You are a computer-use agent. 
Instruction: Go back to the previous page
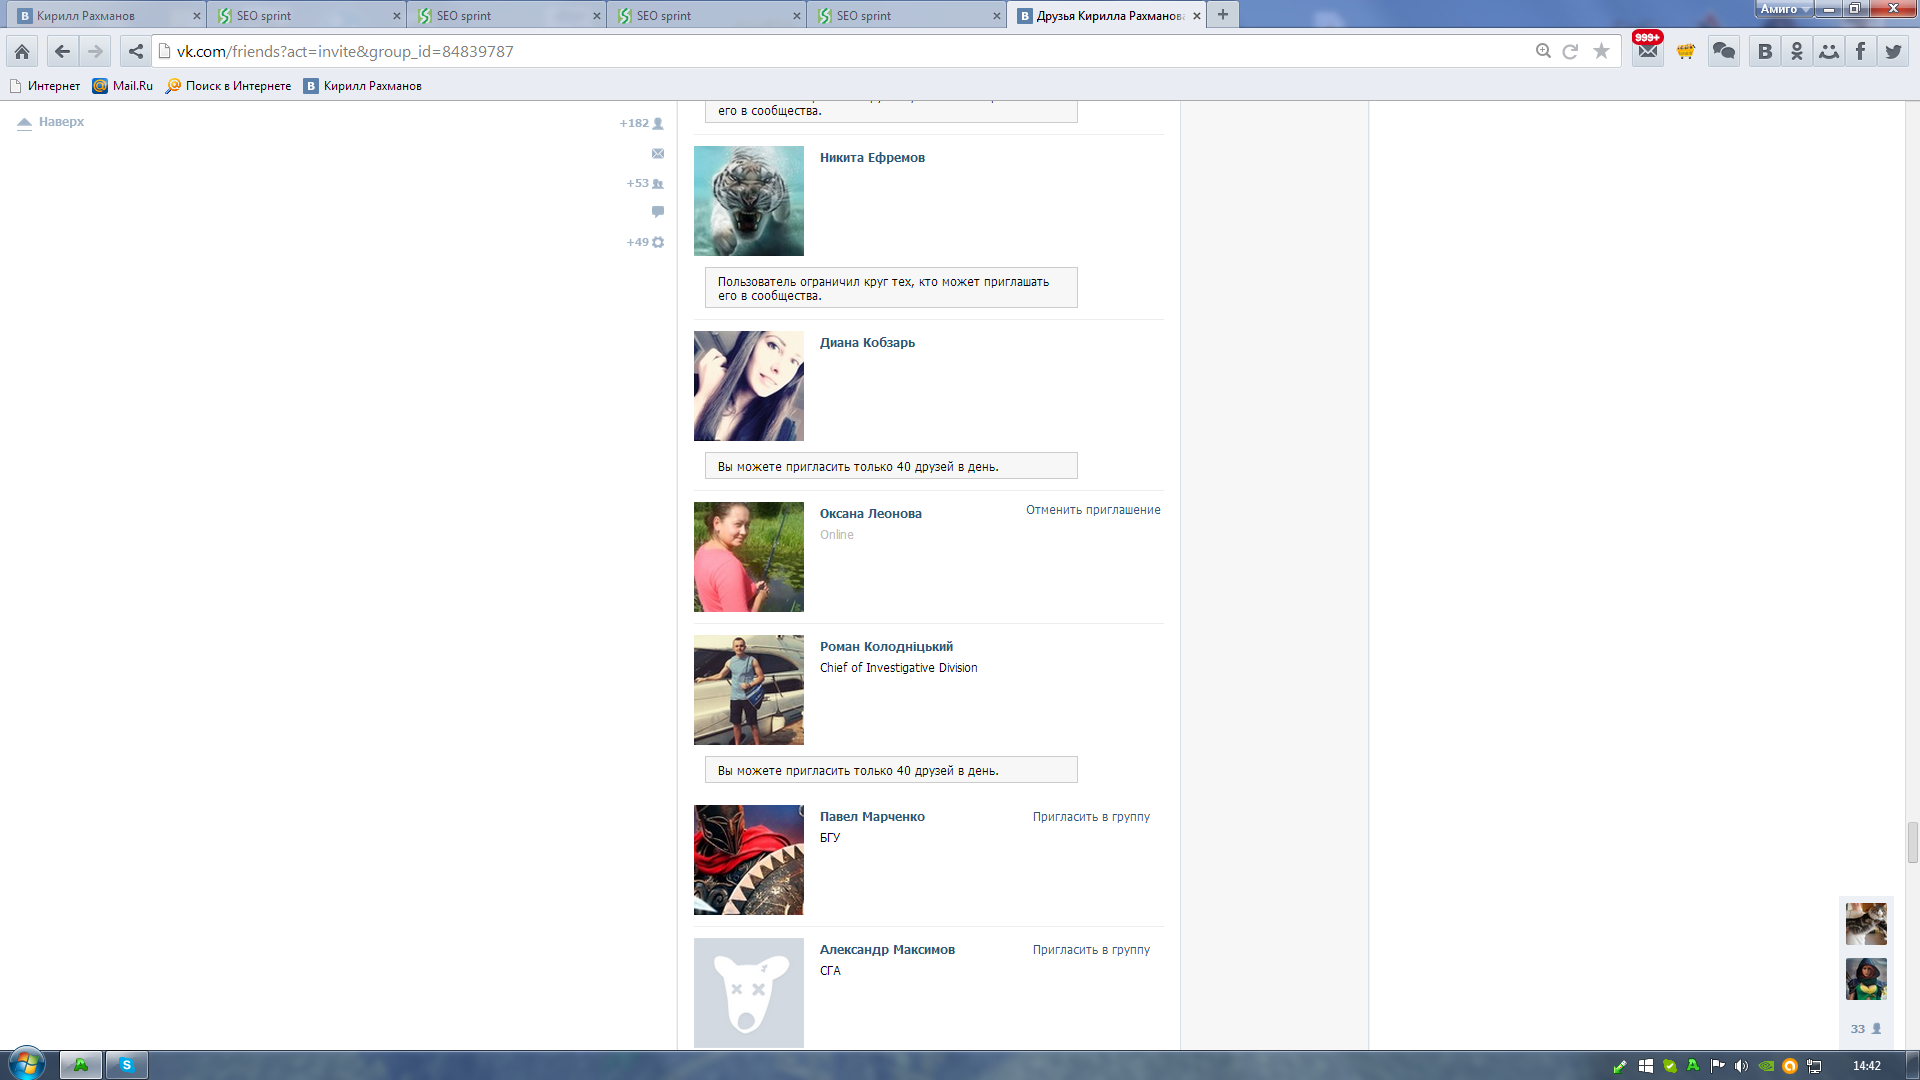[x=62, y=51]
